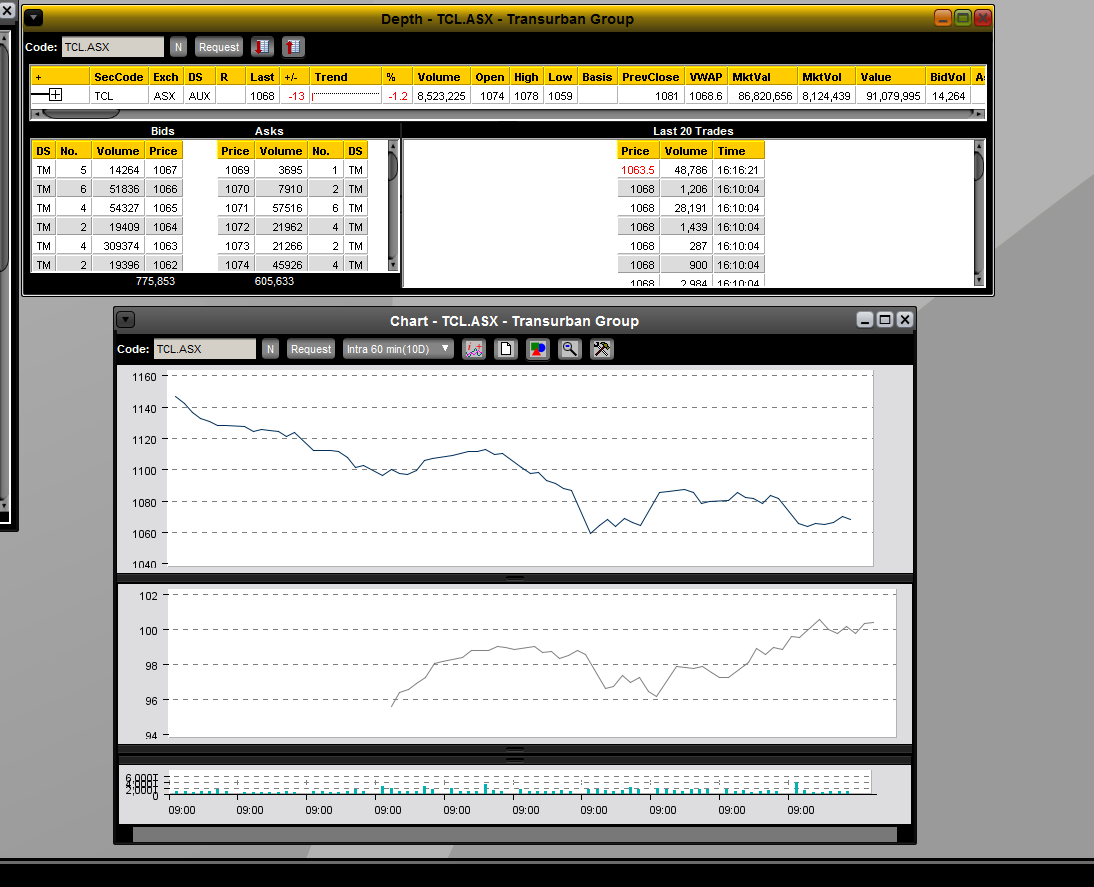This screenshot has width=1094, height=887.
Task: Click the bids/asks vertical scrollbar down arrow
Action: tap(393, 264)
